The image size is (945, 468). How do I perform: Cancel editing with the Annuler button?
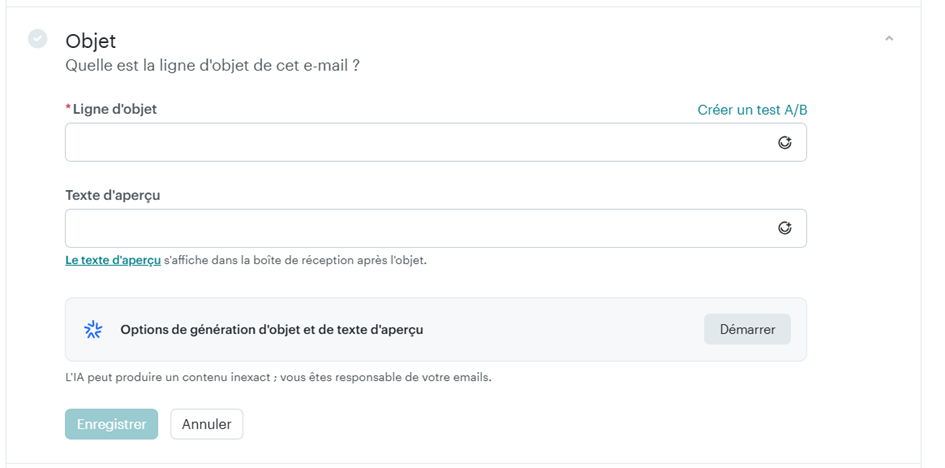click(206, 424)
